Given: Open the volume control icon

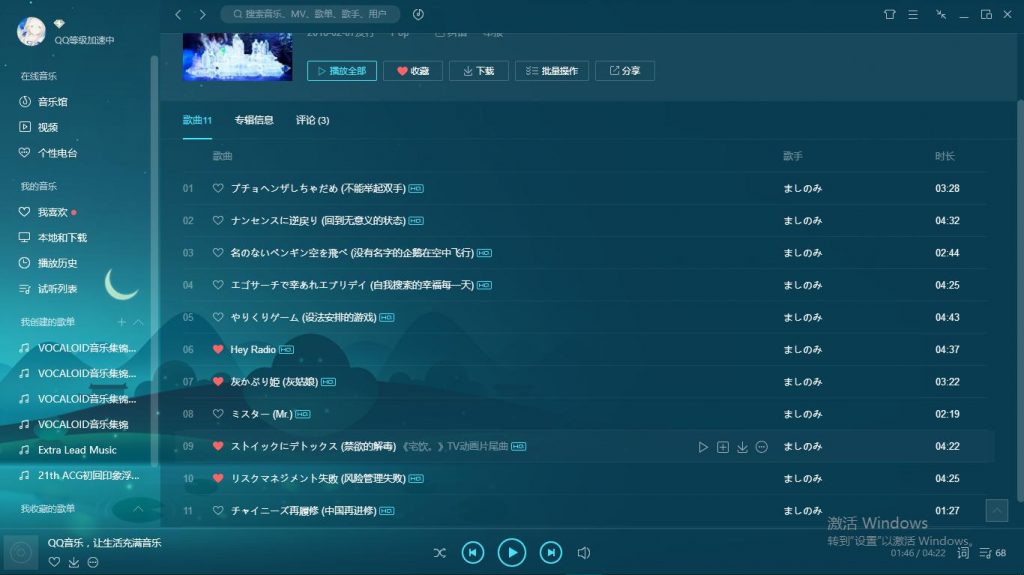Looking at the screenshot, I should click(x=584, y=553).
